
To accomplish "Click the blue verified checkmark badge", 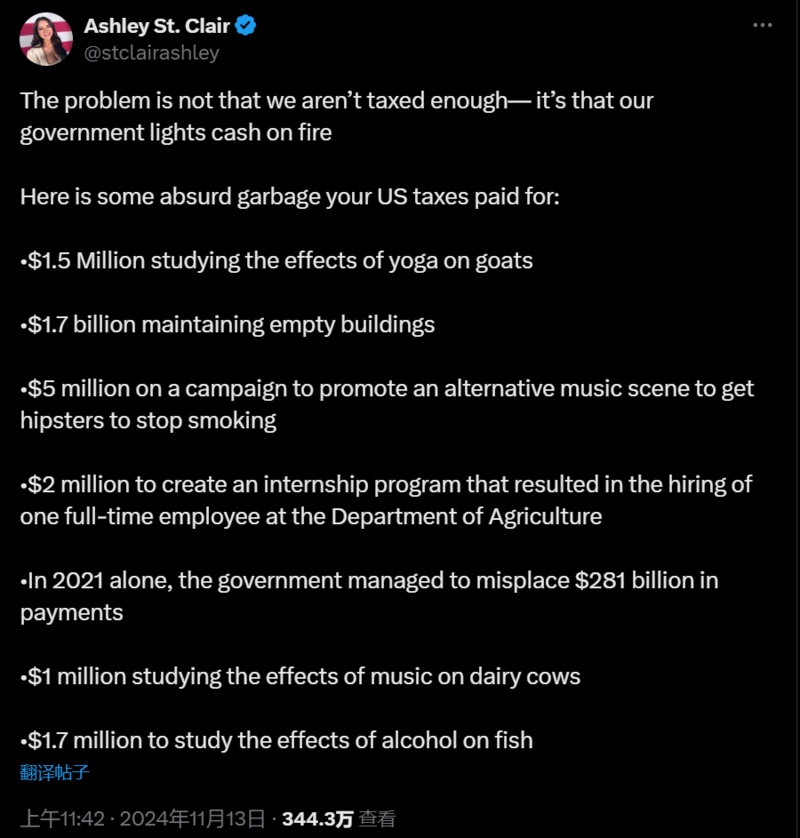I will [245, 25].
